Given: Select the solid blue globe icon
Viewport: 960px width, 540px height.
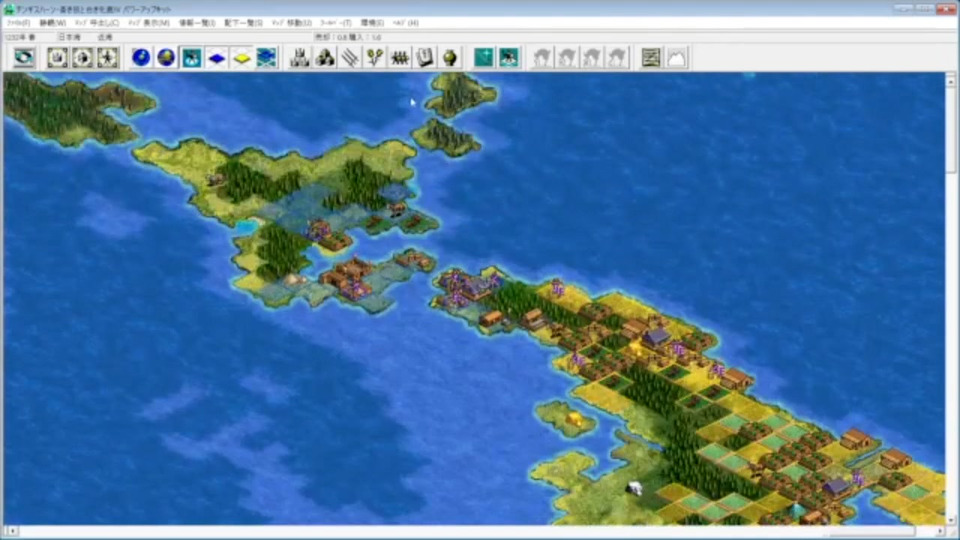Looking at the screenshot, I should (x=141, y=58).
